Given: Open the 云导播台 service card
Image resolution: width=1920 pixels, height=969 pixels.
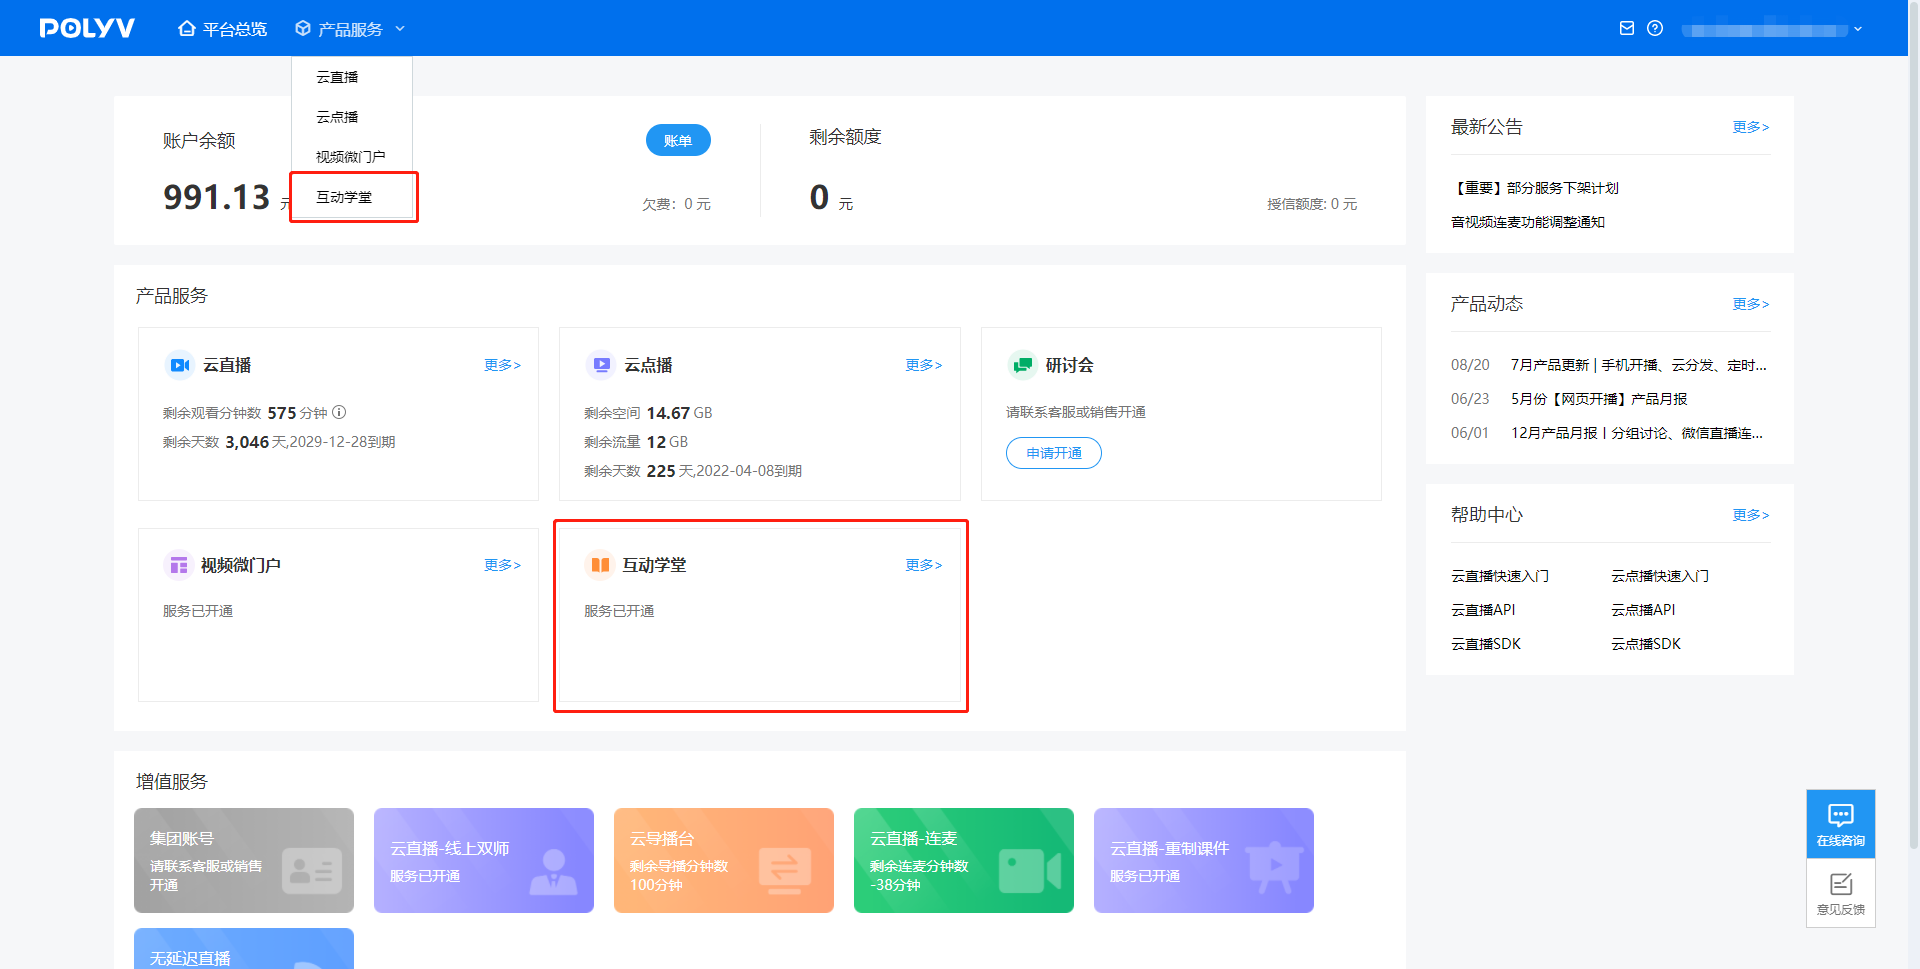Looking at the screenshot, I should pyautogui.click(x=724, y=860).
